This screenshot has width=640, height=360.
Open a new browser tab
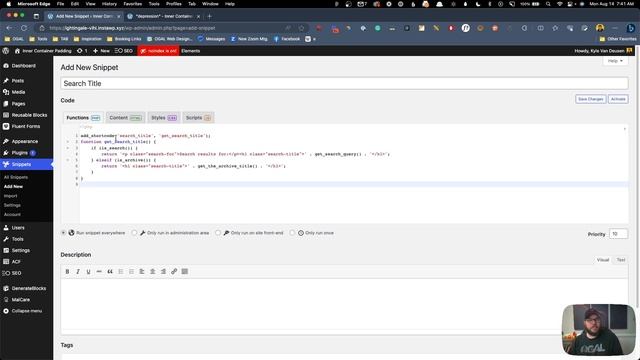209,16
